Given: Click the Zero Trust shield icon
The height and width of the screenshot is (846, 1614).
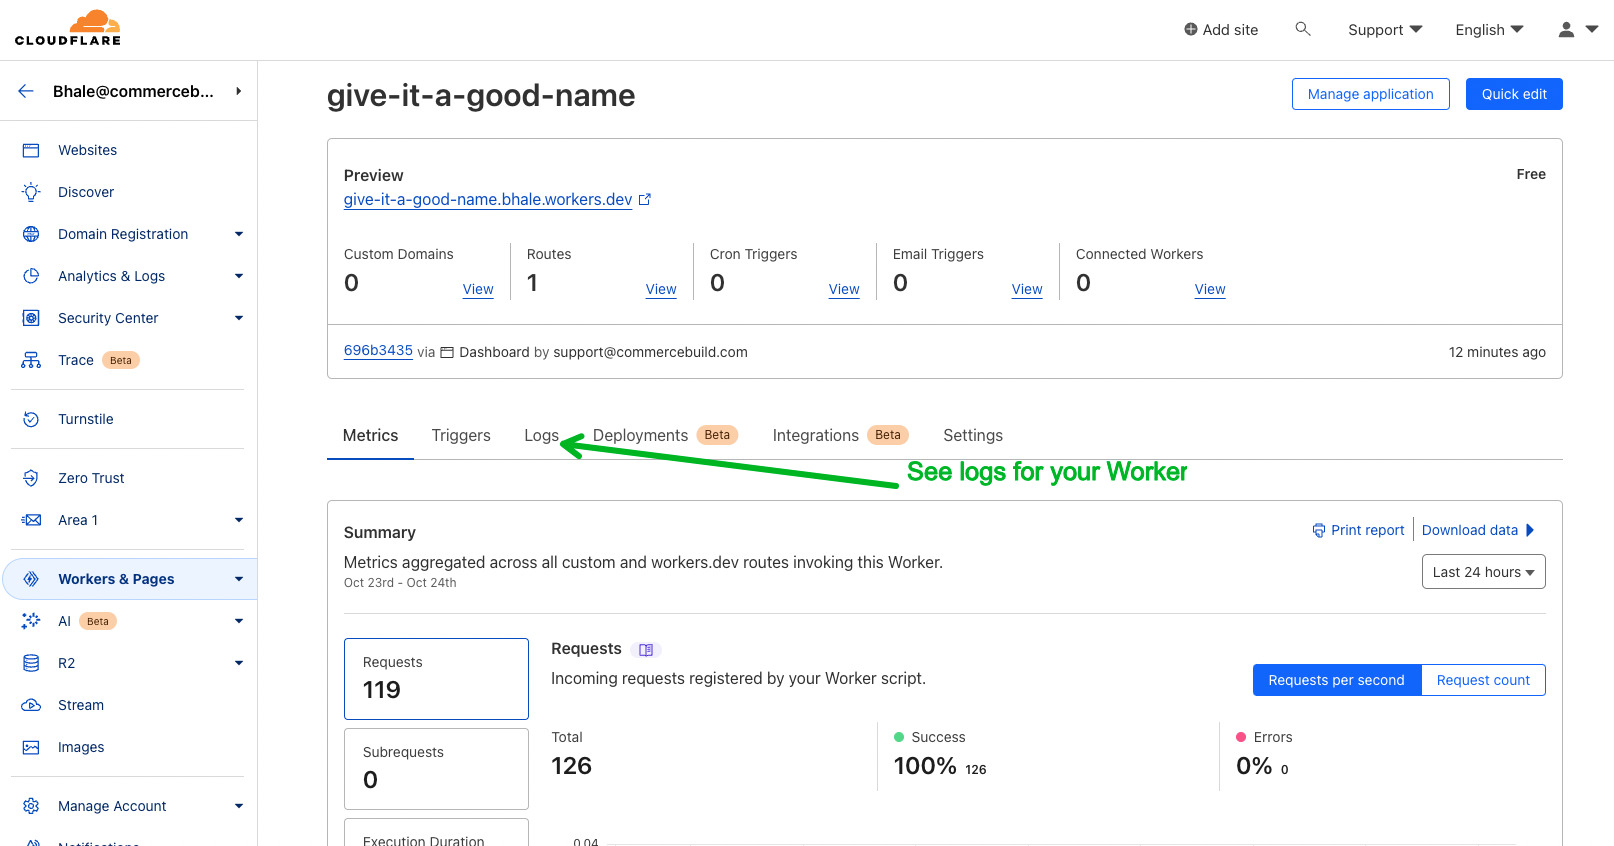Looking at the screenshot, I should point(31,478).
